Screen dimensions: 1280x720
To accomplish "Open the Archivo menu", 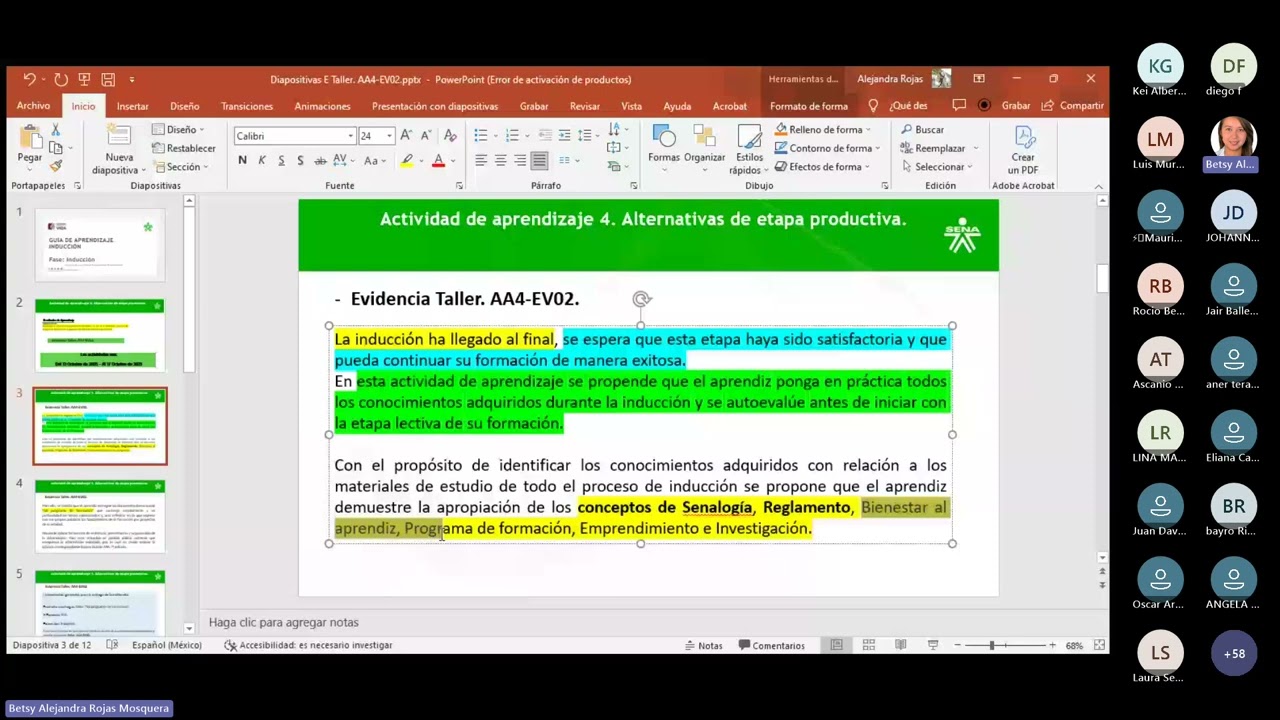I will (x=33, y=106).
